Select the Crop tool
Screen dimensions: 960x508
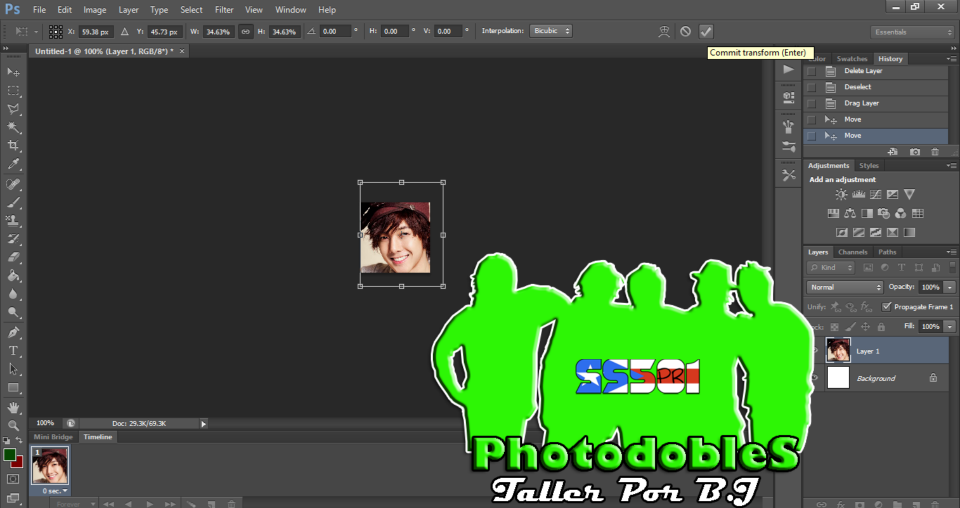point(13,146)
